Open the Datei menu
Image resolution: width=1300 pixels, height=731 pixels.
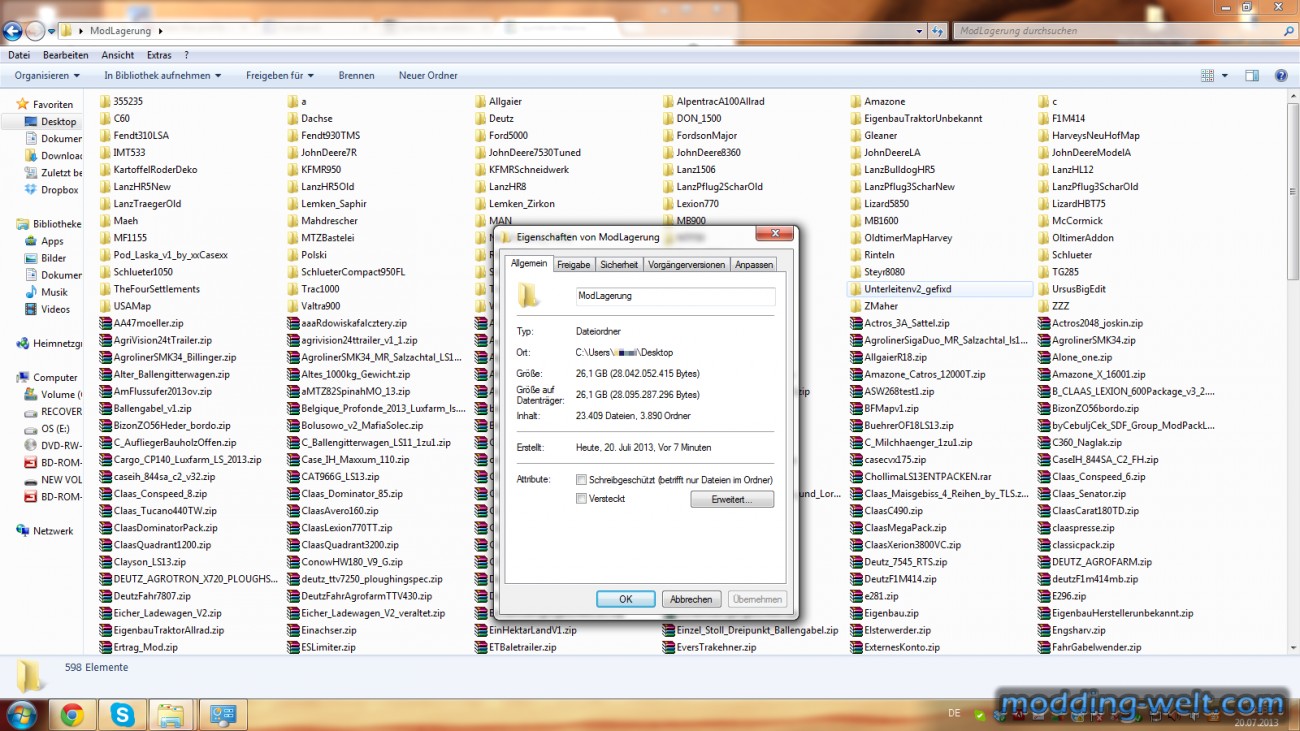point(19,55)
